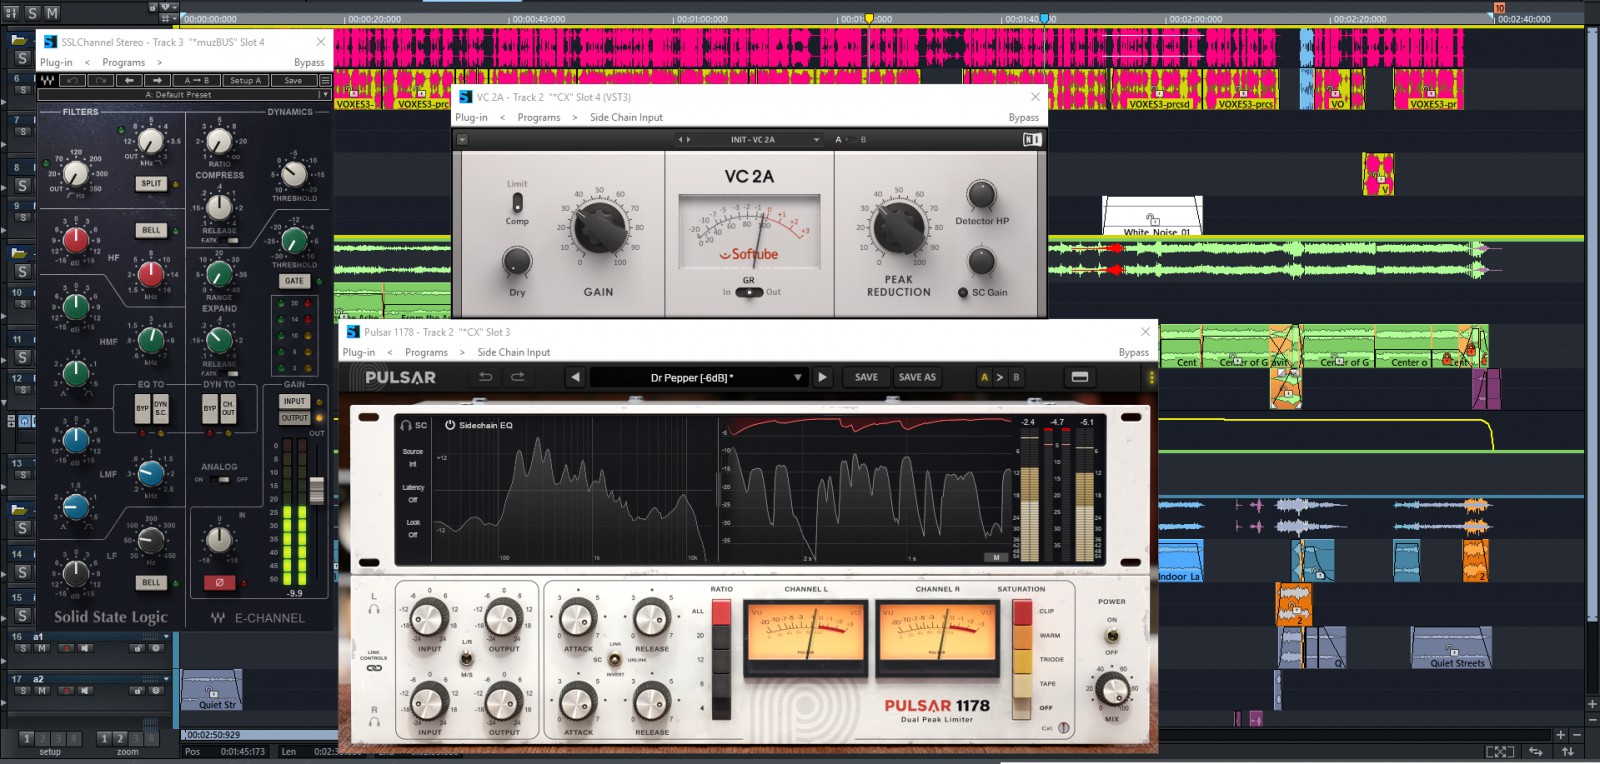Go to previous Pulsar preset
The image size is (1600, 764).
[575, 377]
